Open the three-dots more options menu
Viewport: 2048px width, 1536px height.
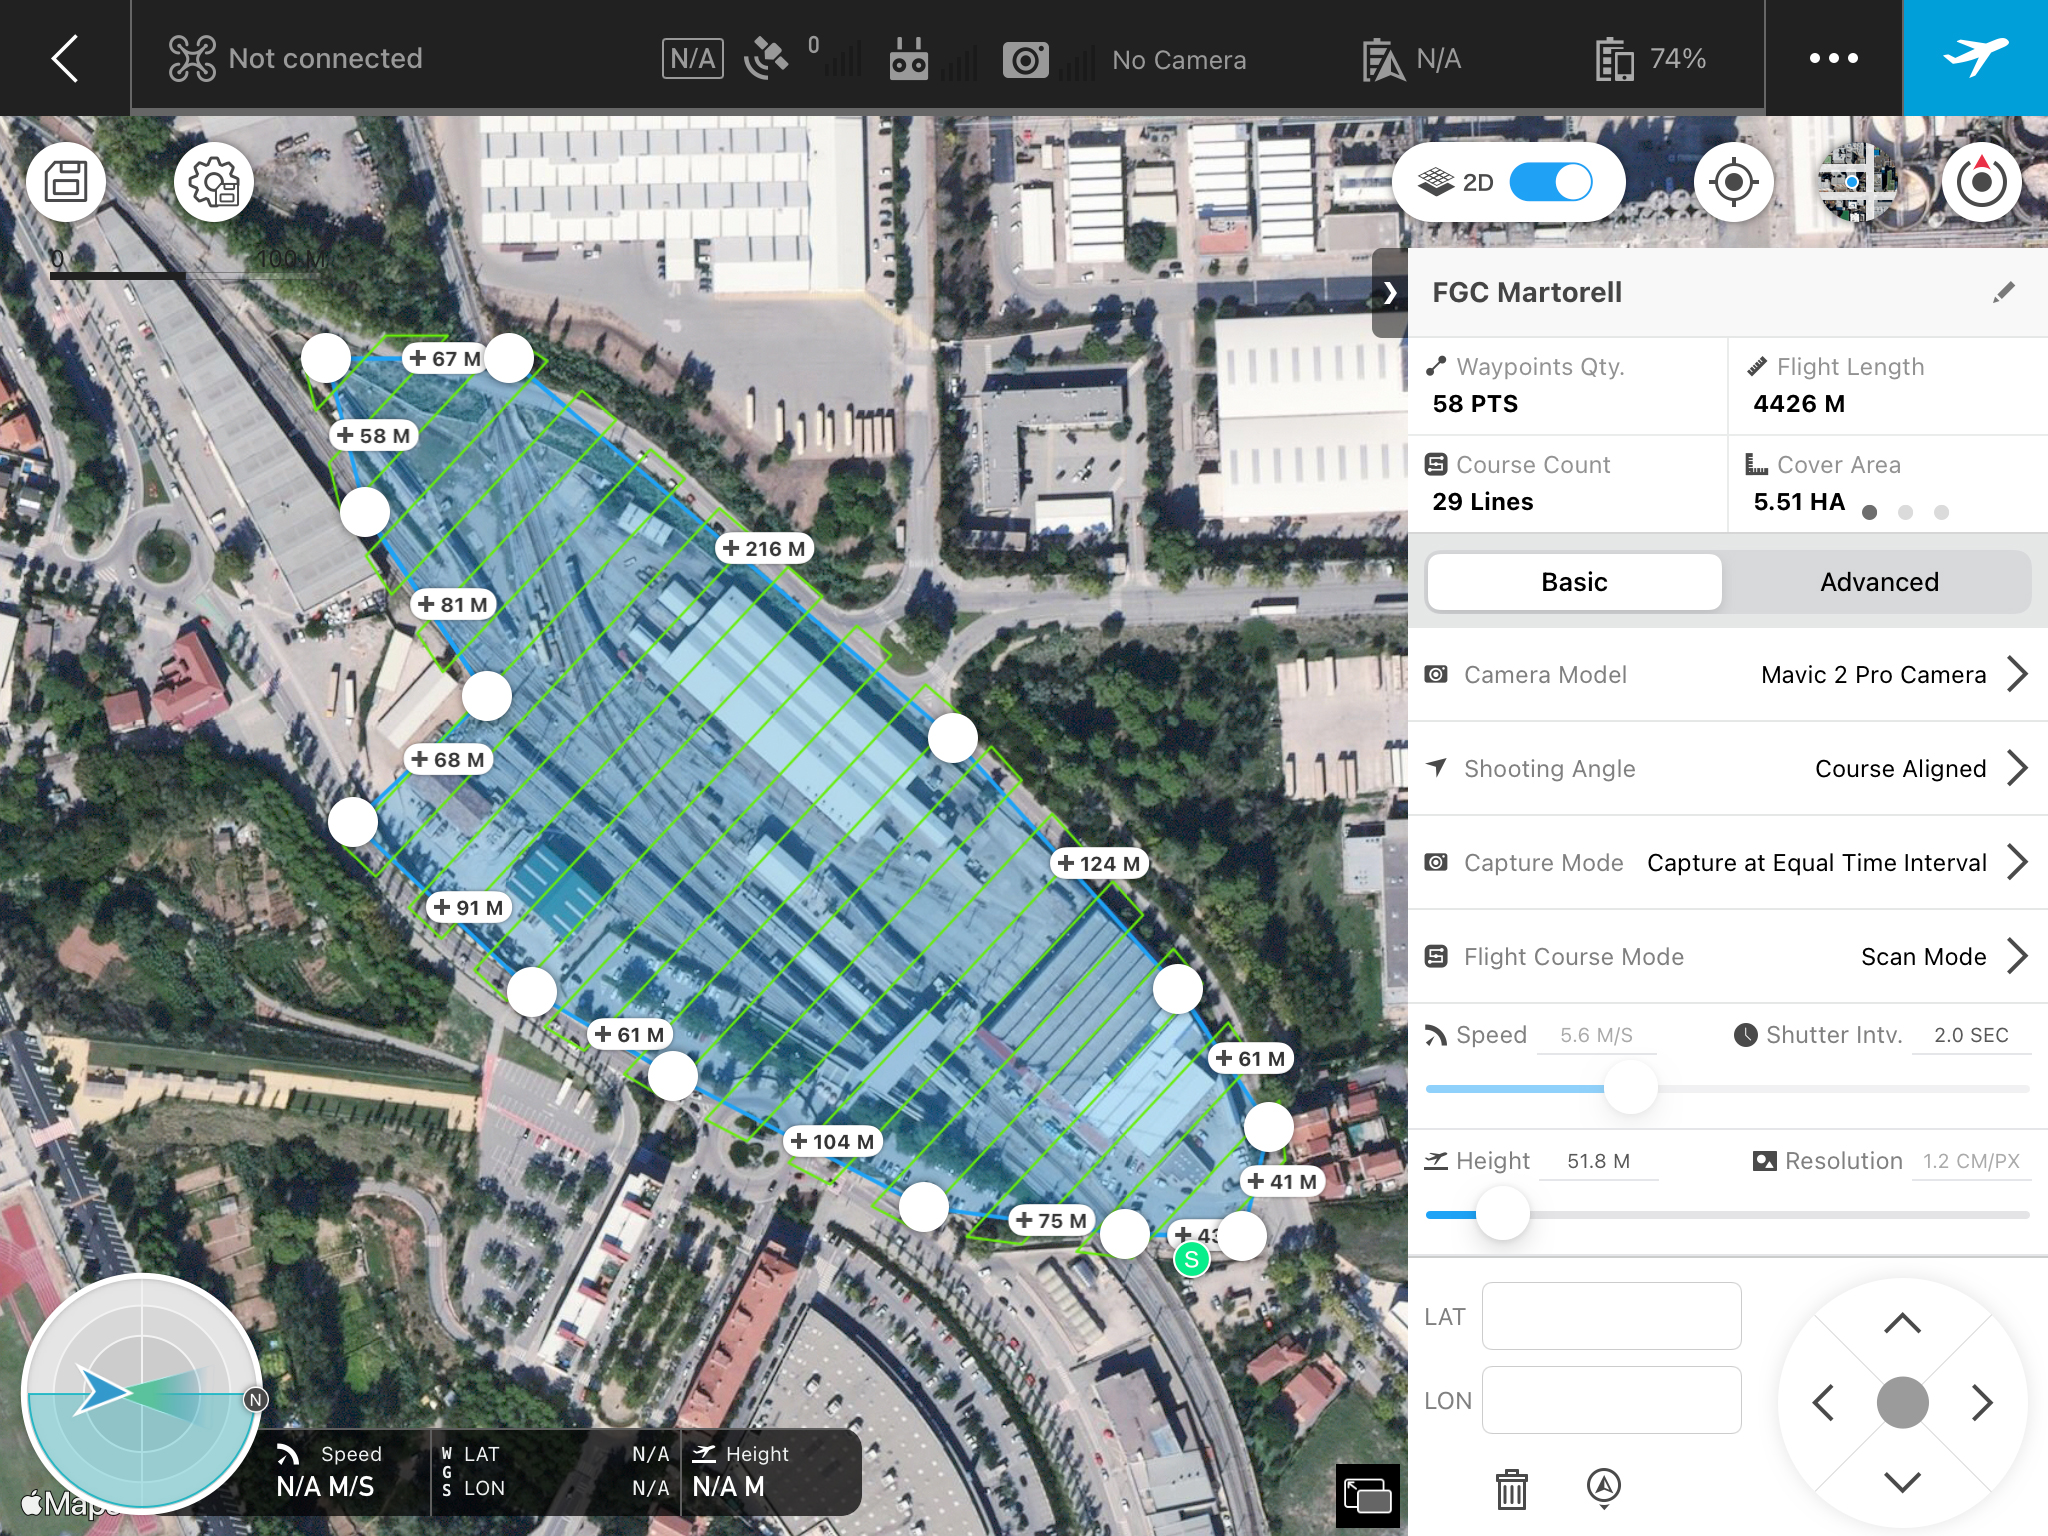tap(1833, 58)
